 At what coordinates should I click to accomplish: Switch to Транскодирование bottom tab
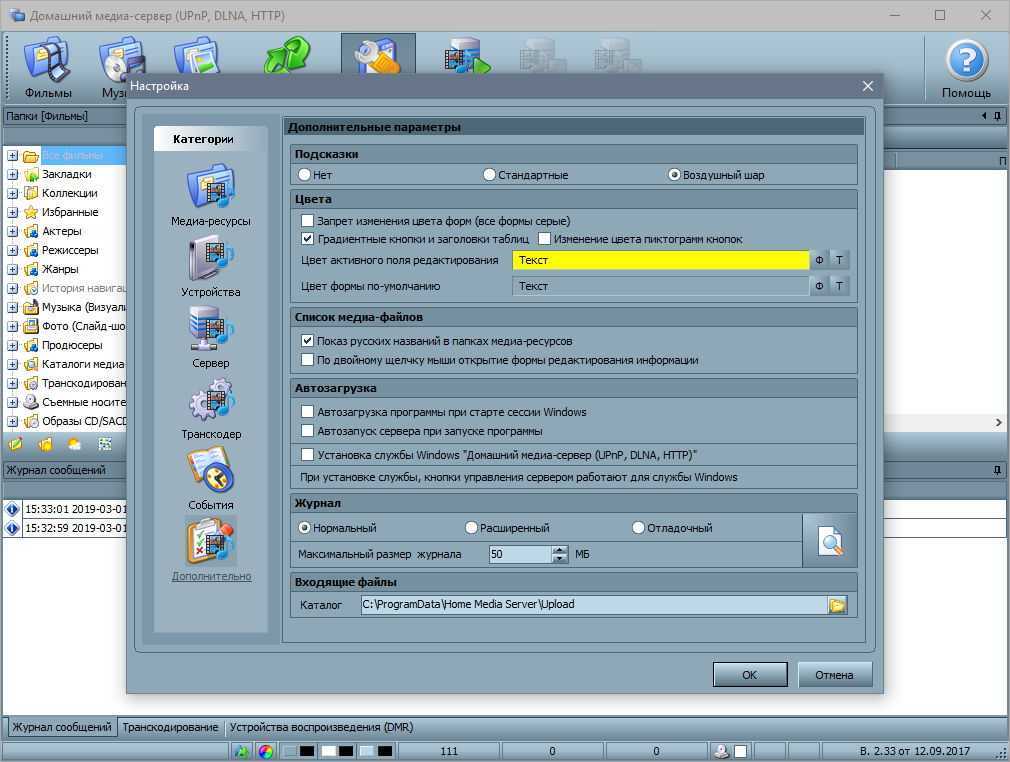coord(170,727)
